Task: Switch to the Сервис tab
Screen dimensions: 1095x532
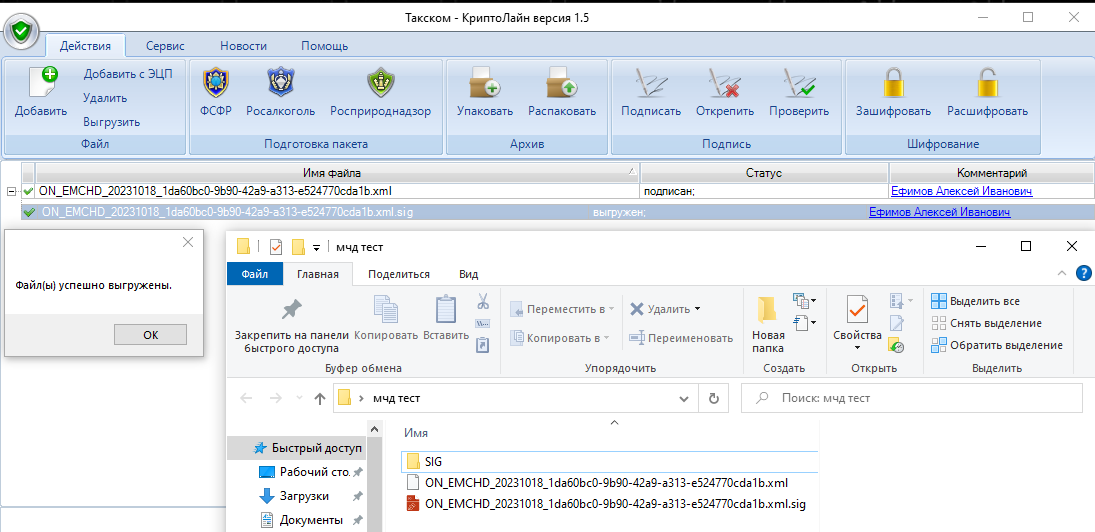Action: [x=165, y=46]
